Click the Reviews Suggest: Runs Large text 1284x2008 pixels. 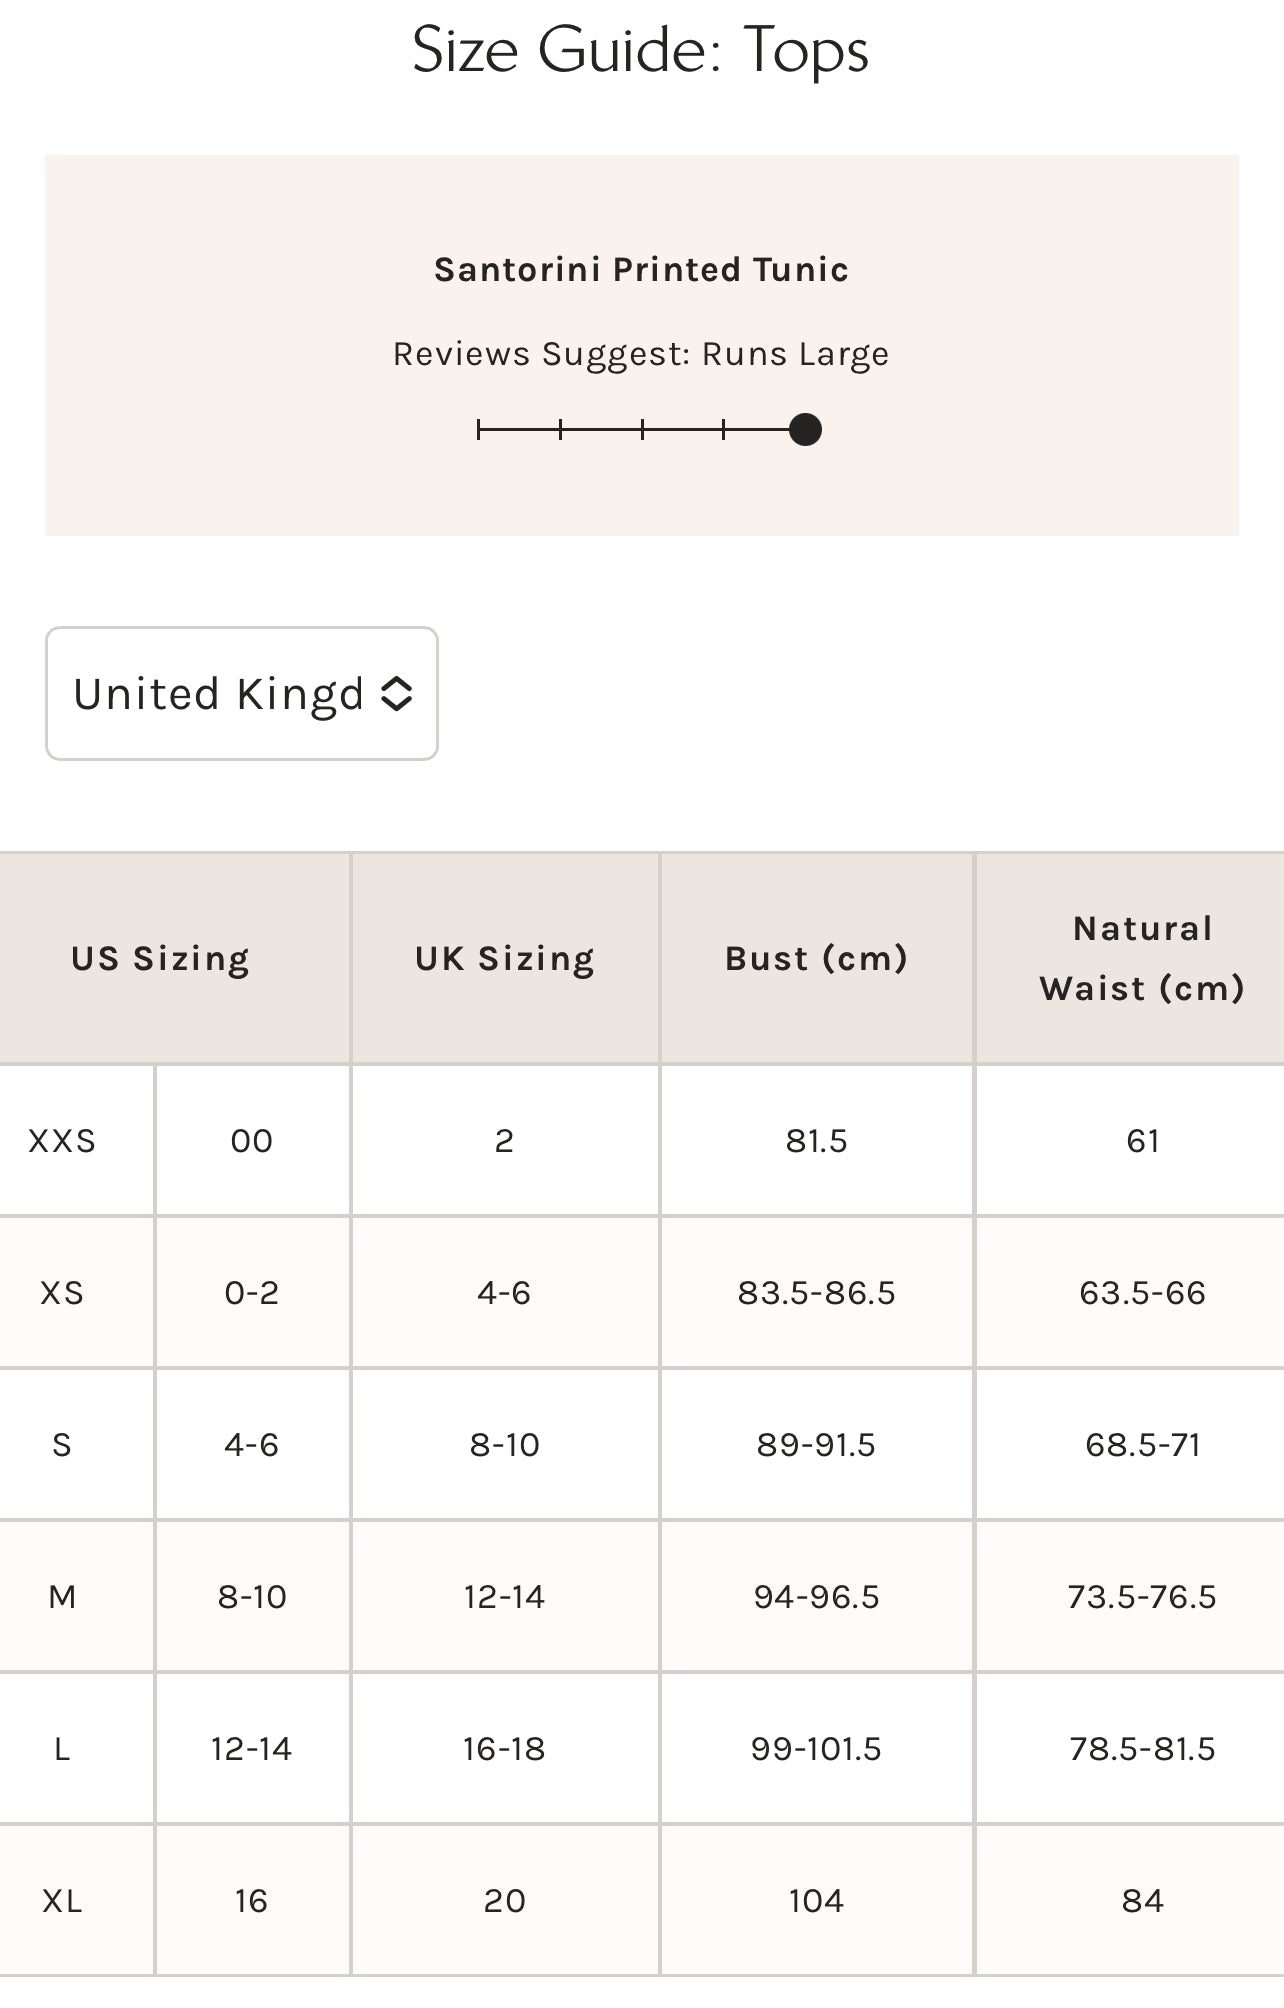641,354
